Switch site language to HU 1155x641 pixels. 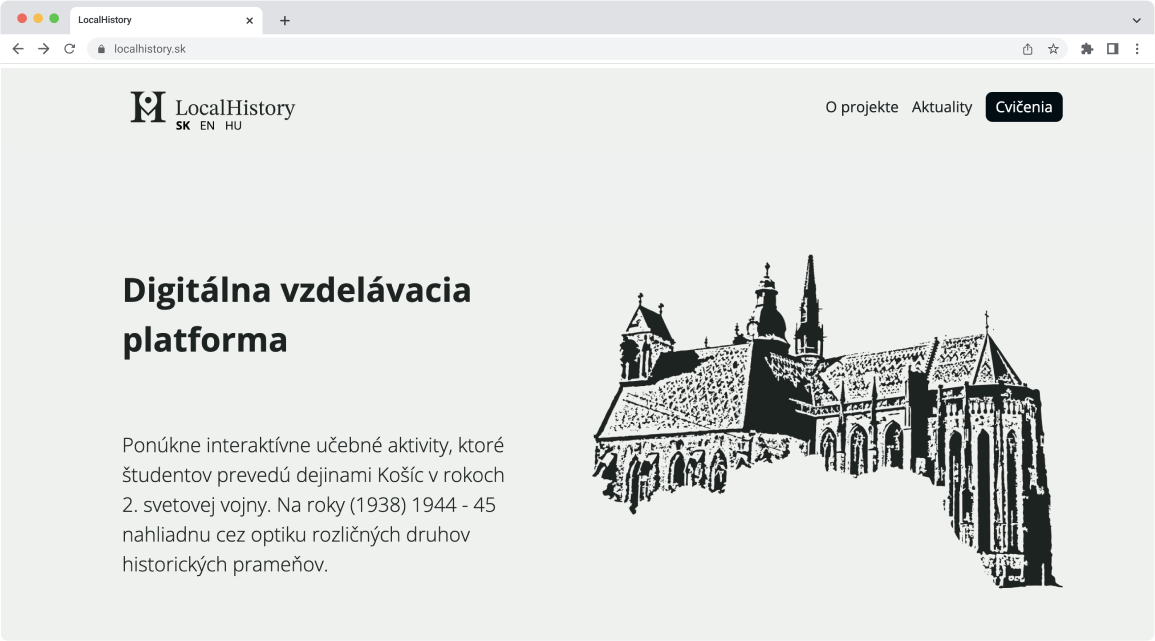pyautogui.click(x=233, y=126)
